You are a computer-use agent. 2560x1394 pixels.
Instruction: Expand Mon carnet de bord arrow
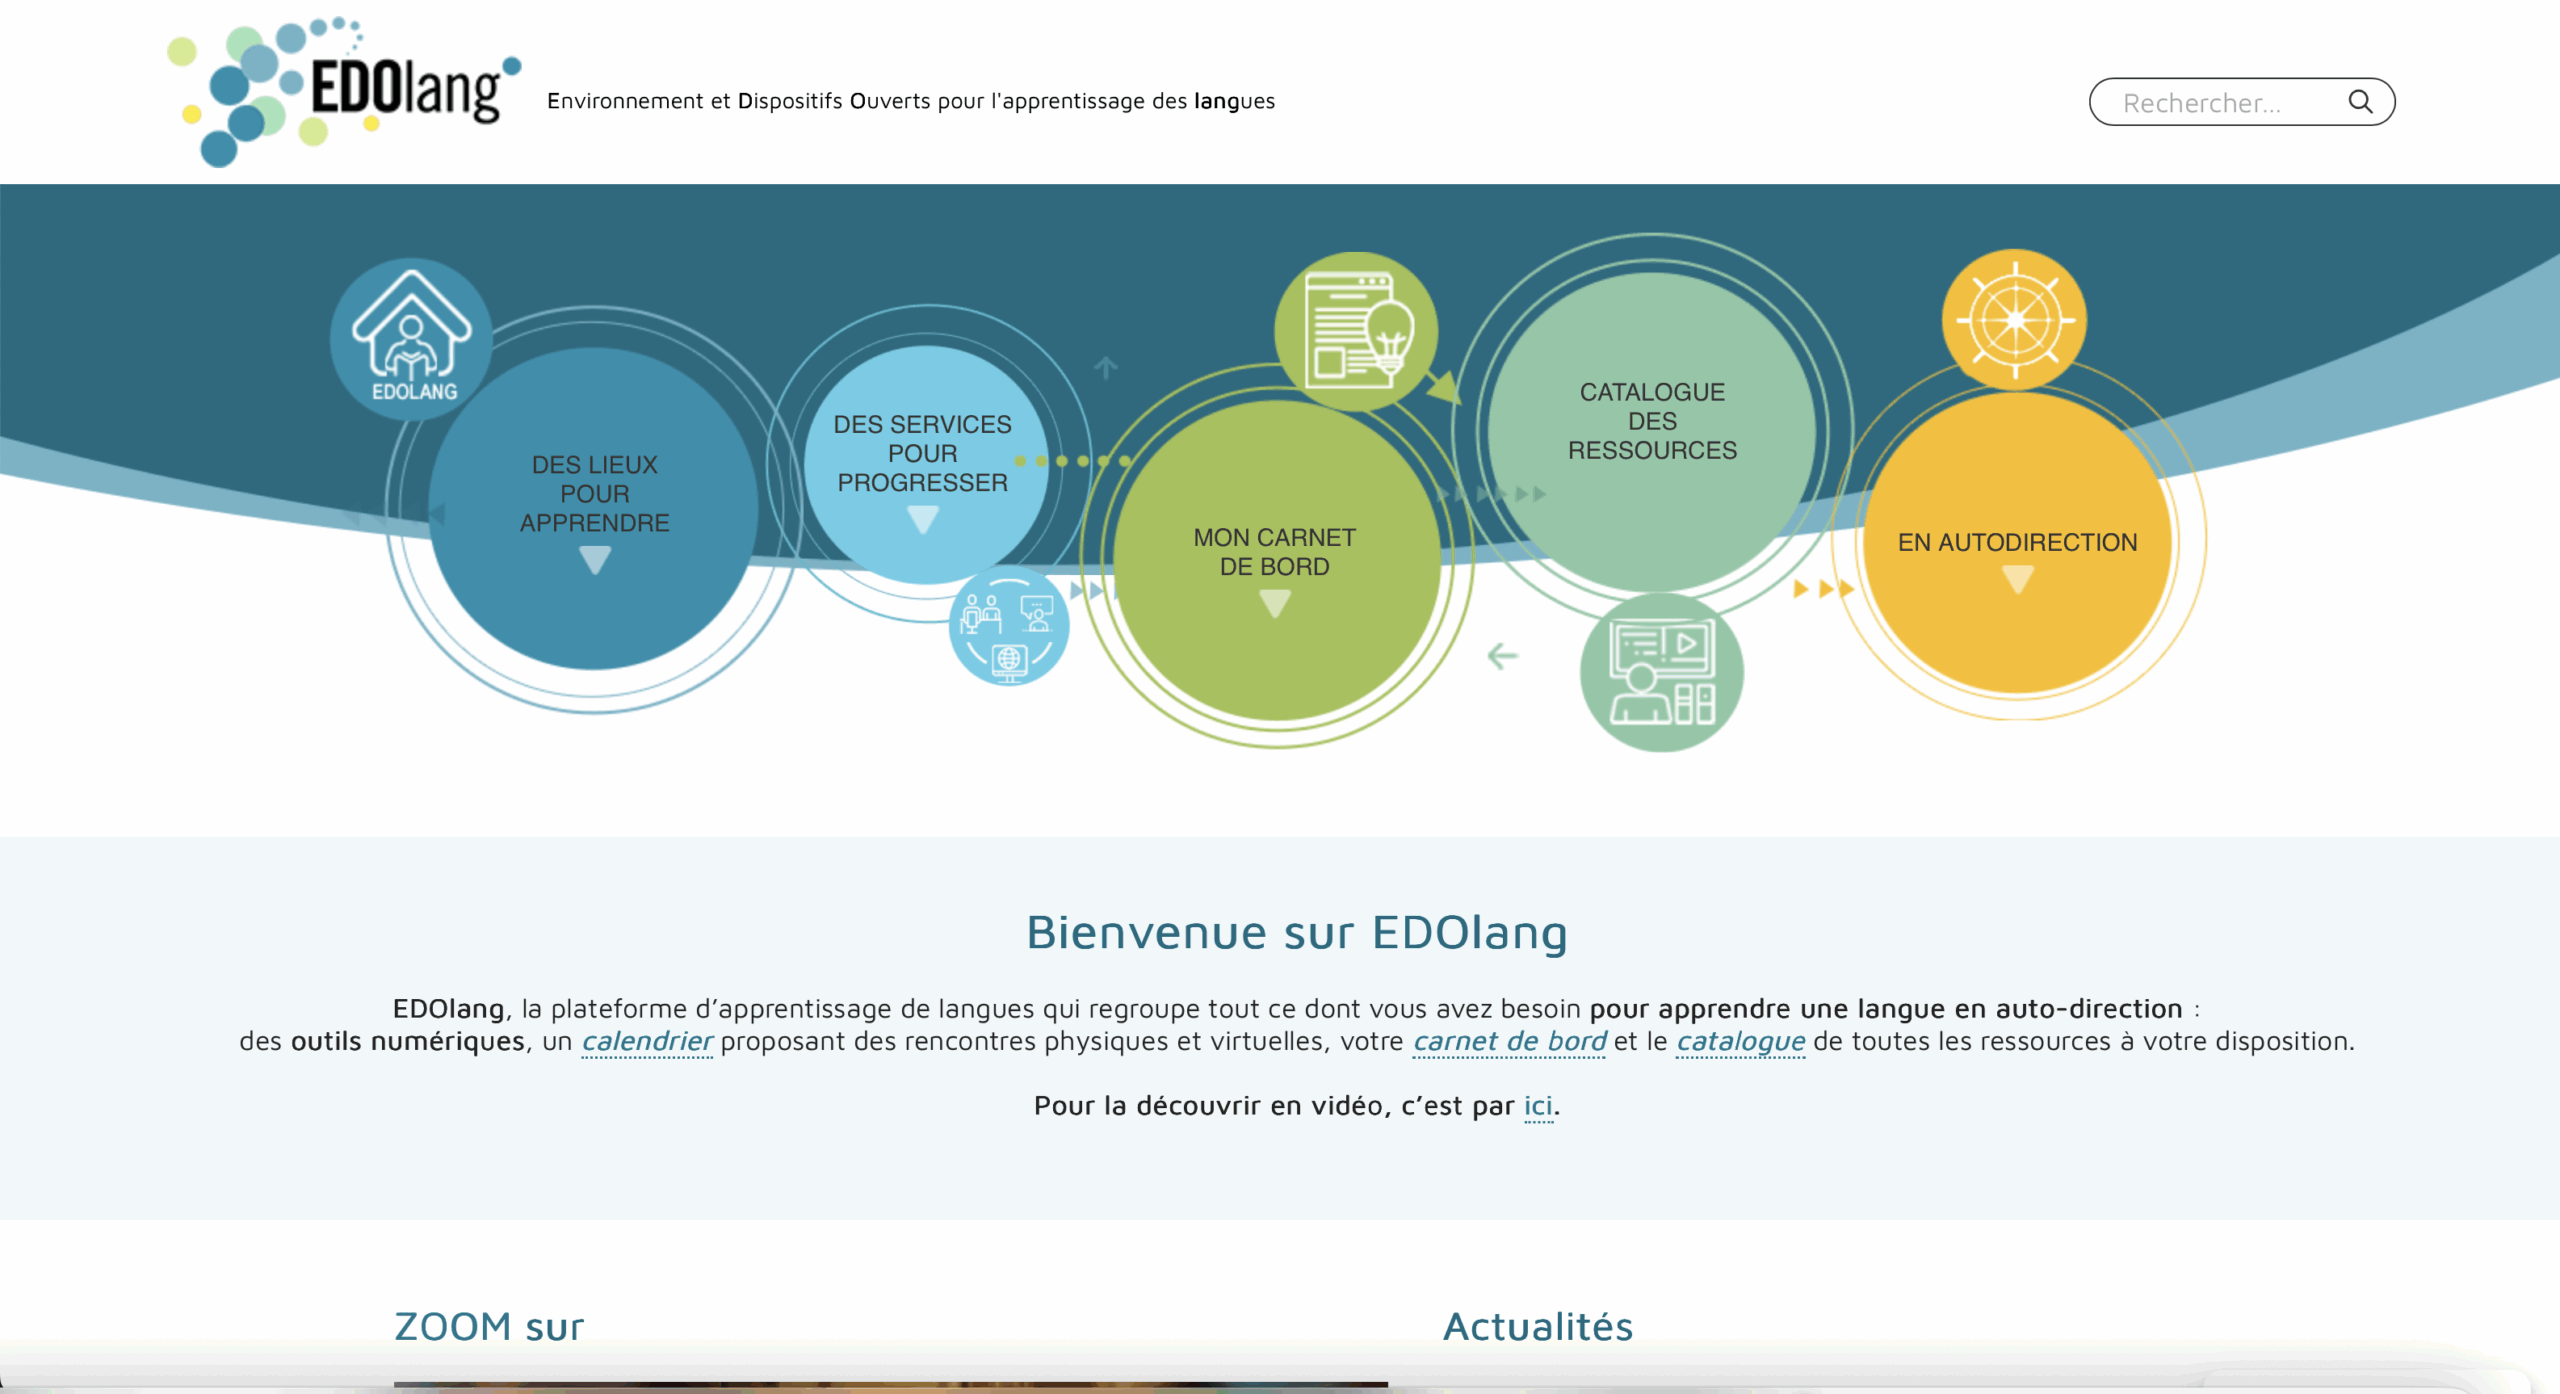1274,604
